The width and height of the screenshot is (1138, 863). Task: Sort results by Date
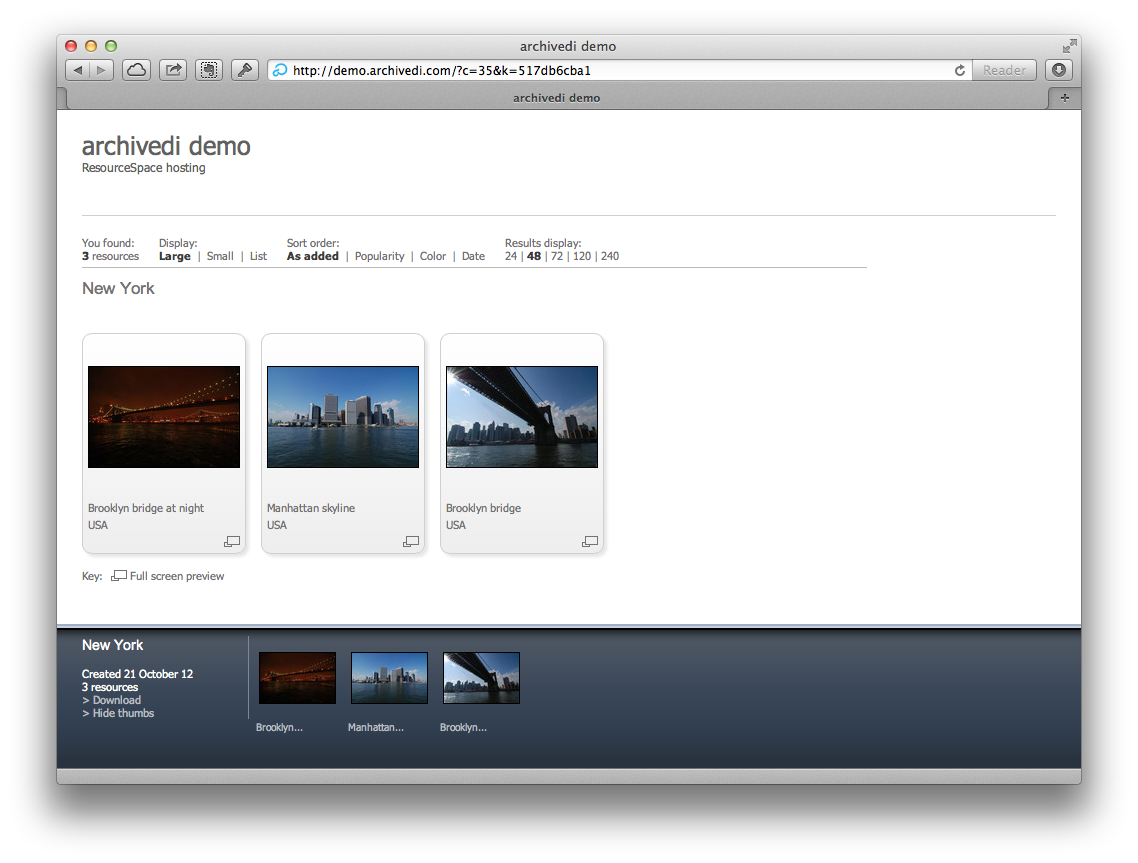(473, 256)
